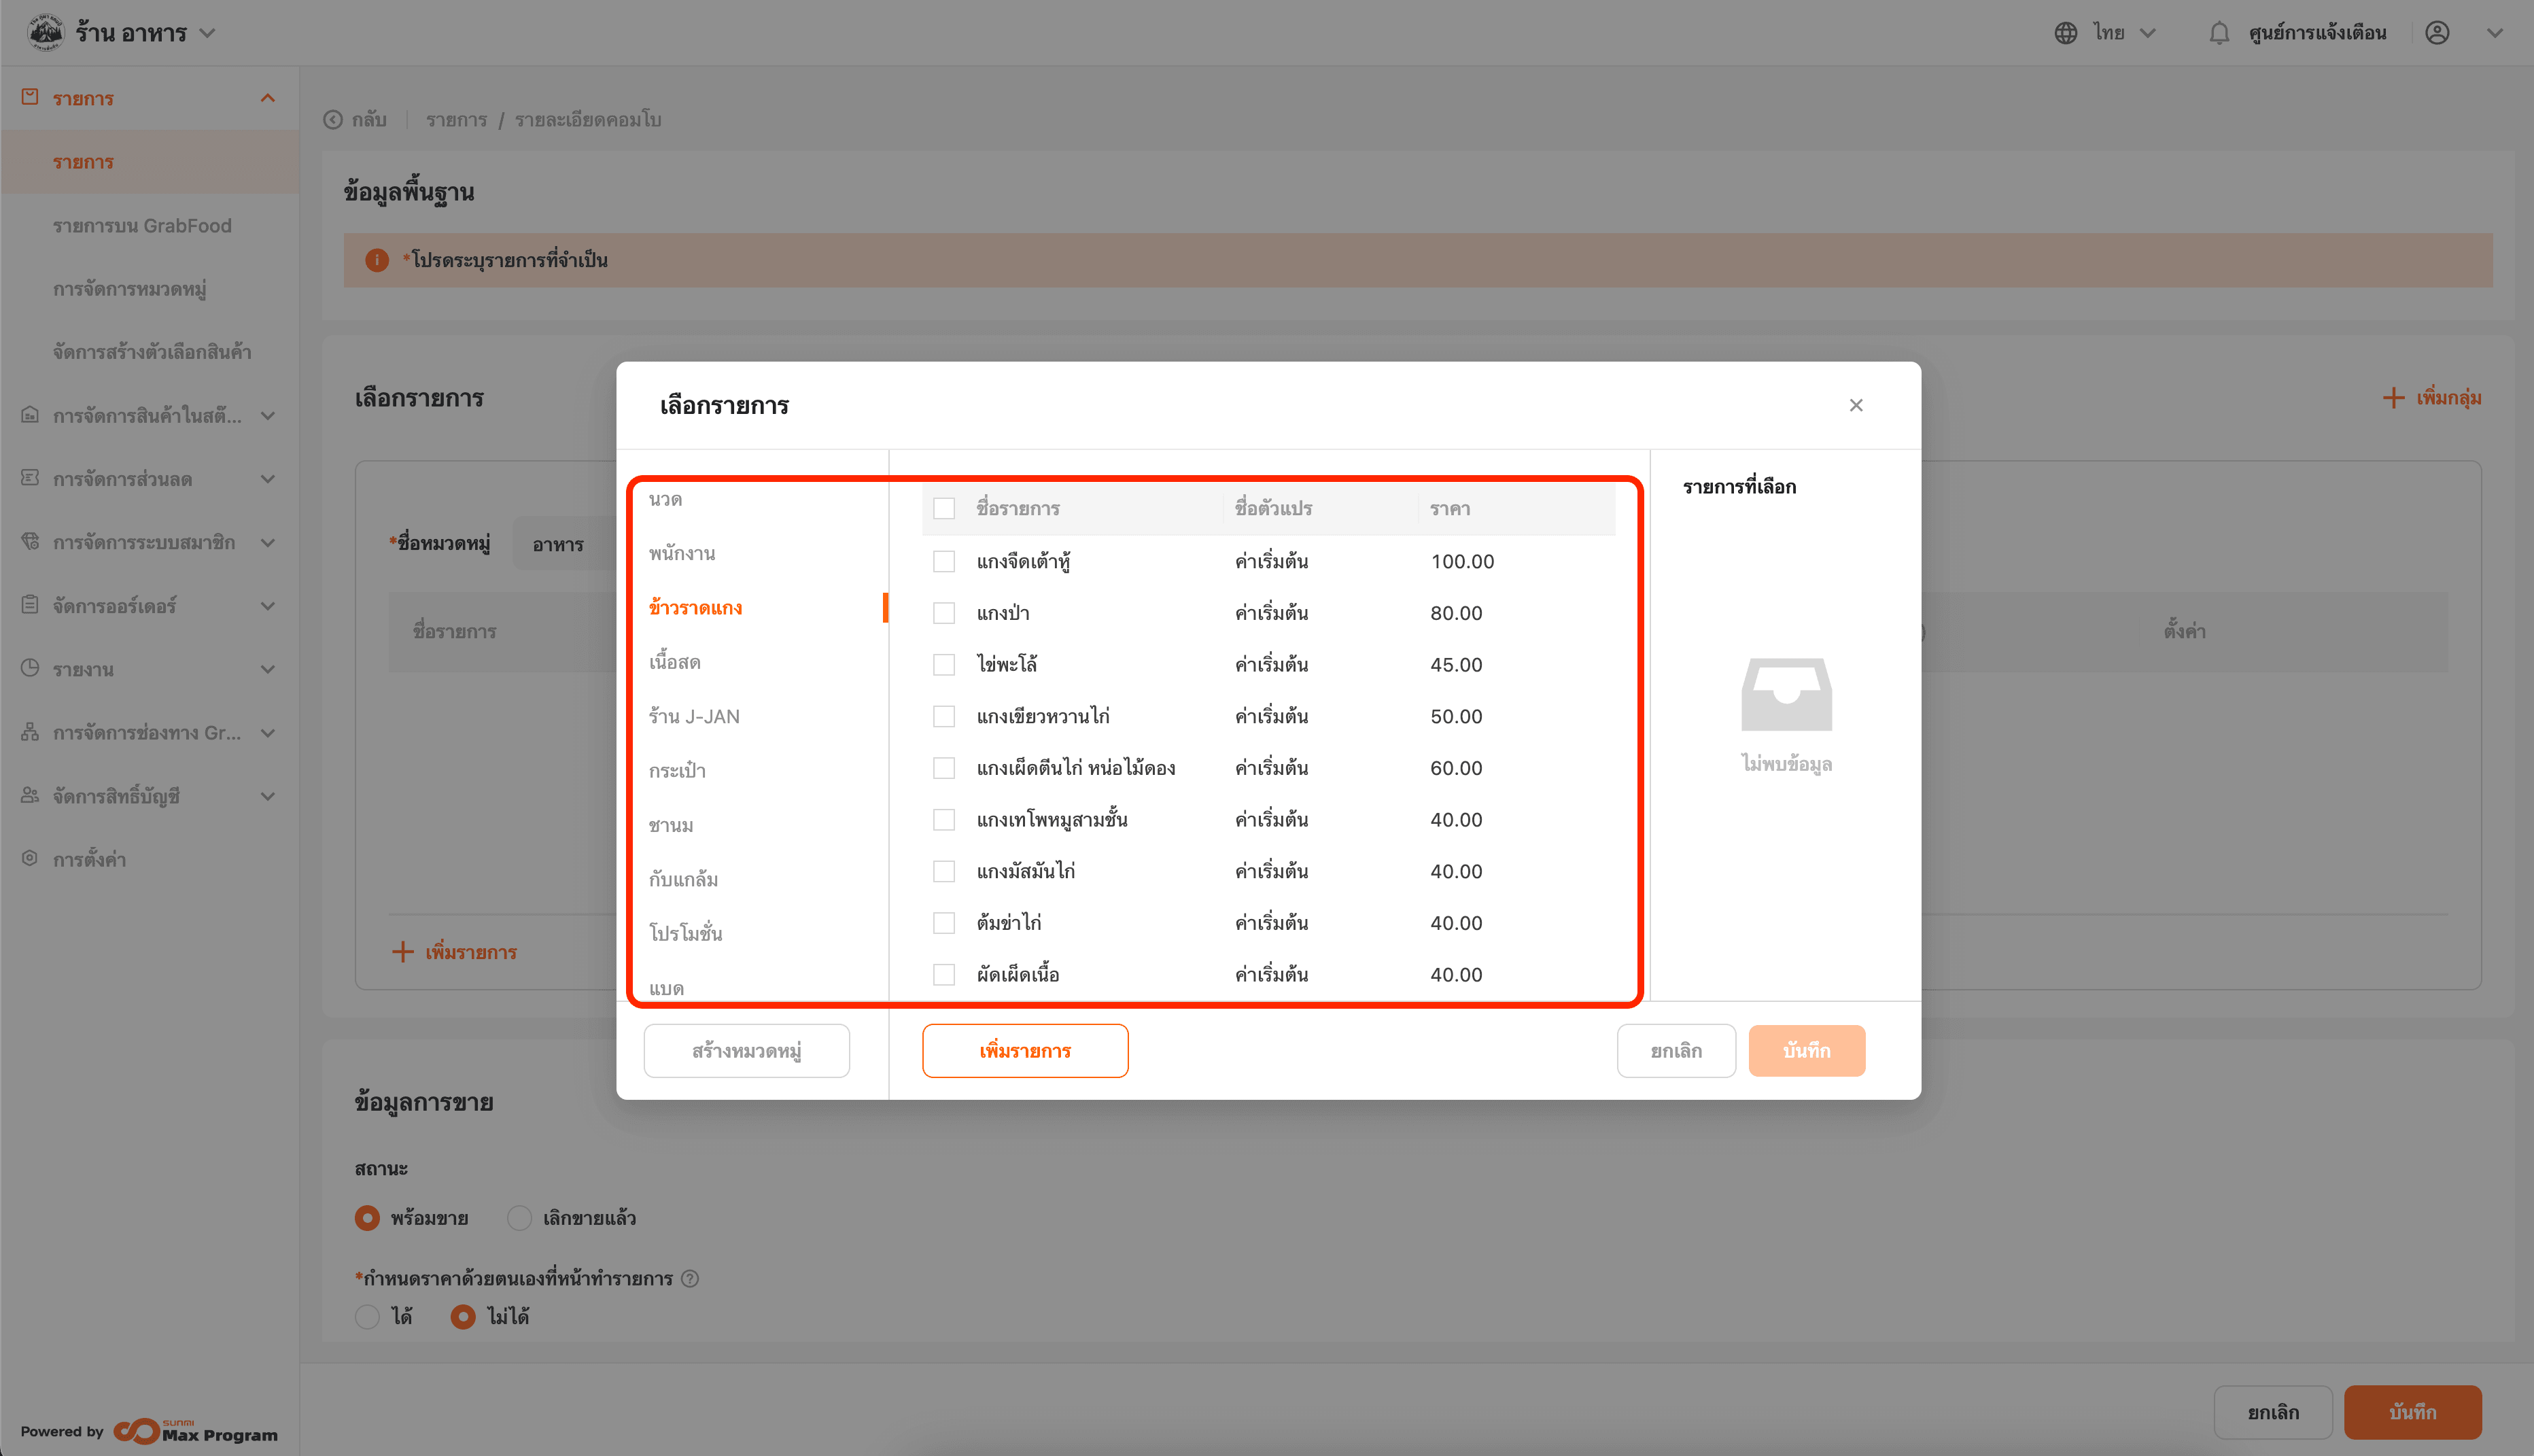
Task: Tick the checkbox for ไข่พะโล้
Action: 943,665
